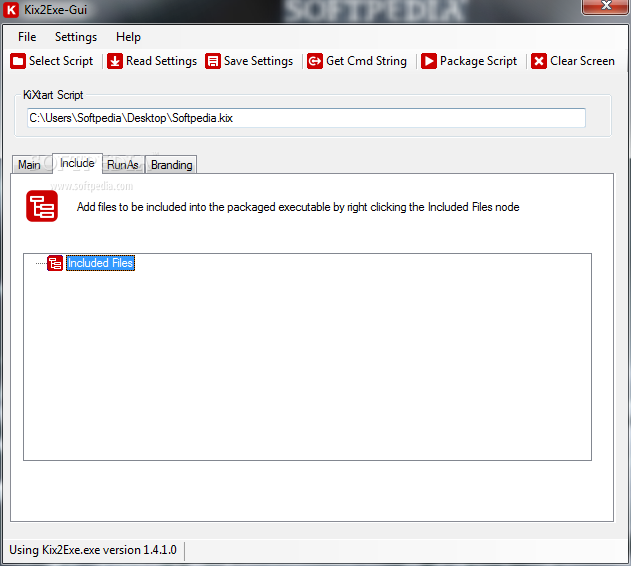Close the Kix2Exe-Gui window
The width and height of the screenshot is (631, 566).
tap(606, 6)
